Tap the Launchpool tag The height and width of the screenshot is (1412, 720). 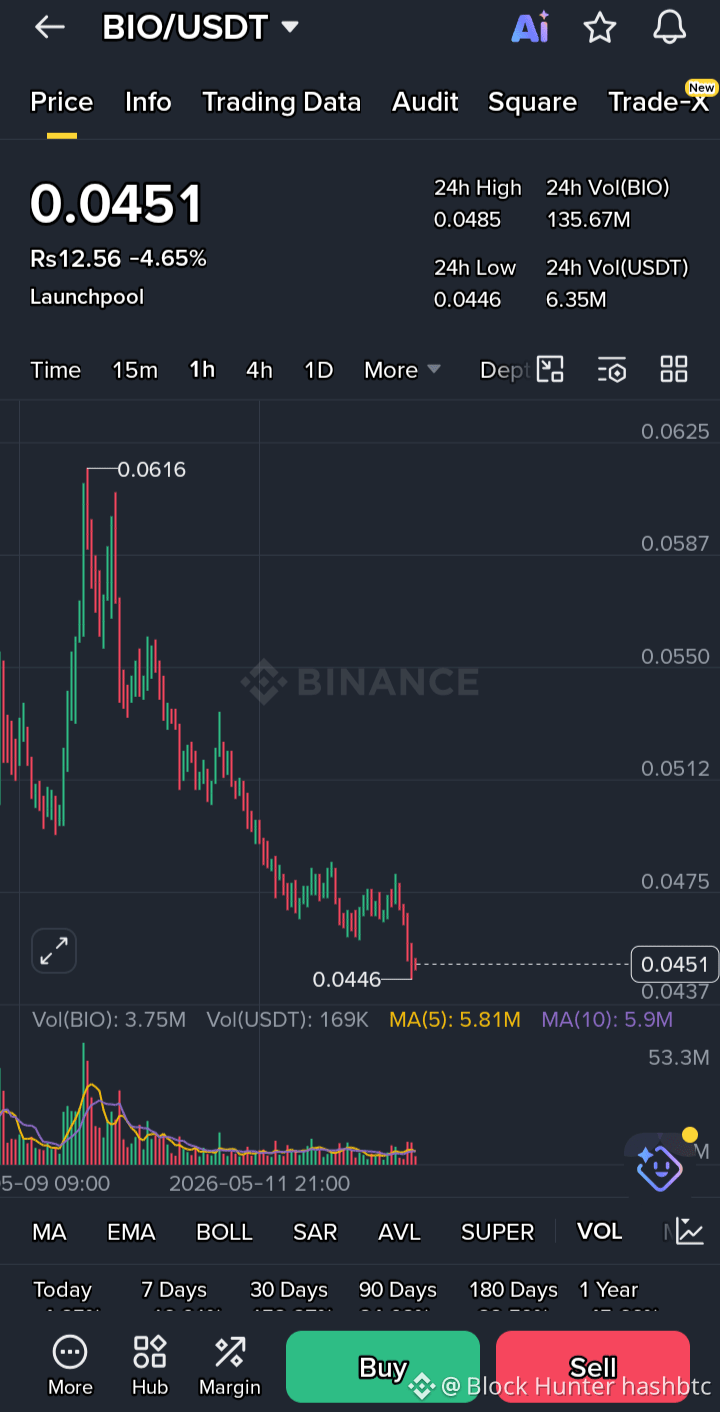point(87,297)
